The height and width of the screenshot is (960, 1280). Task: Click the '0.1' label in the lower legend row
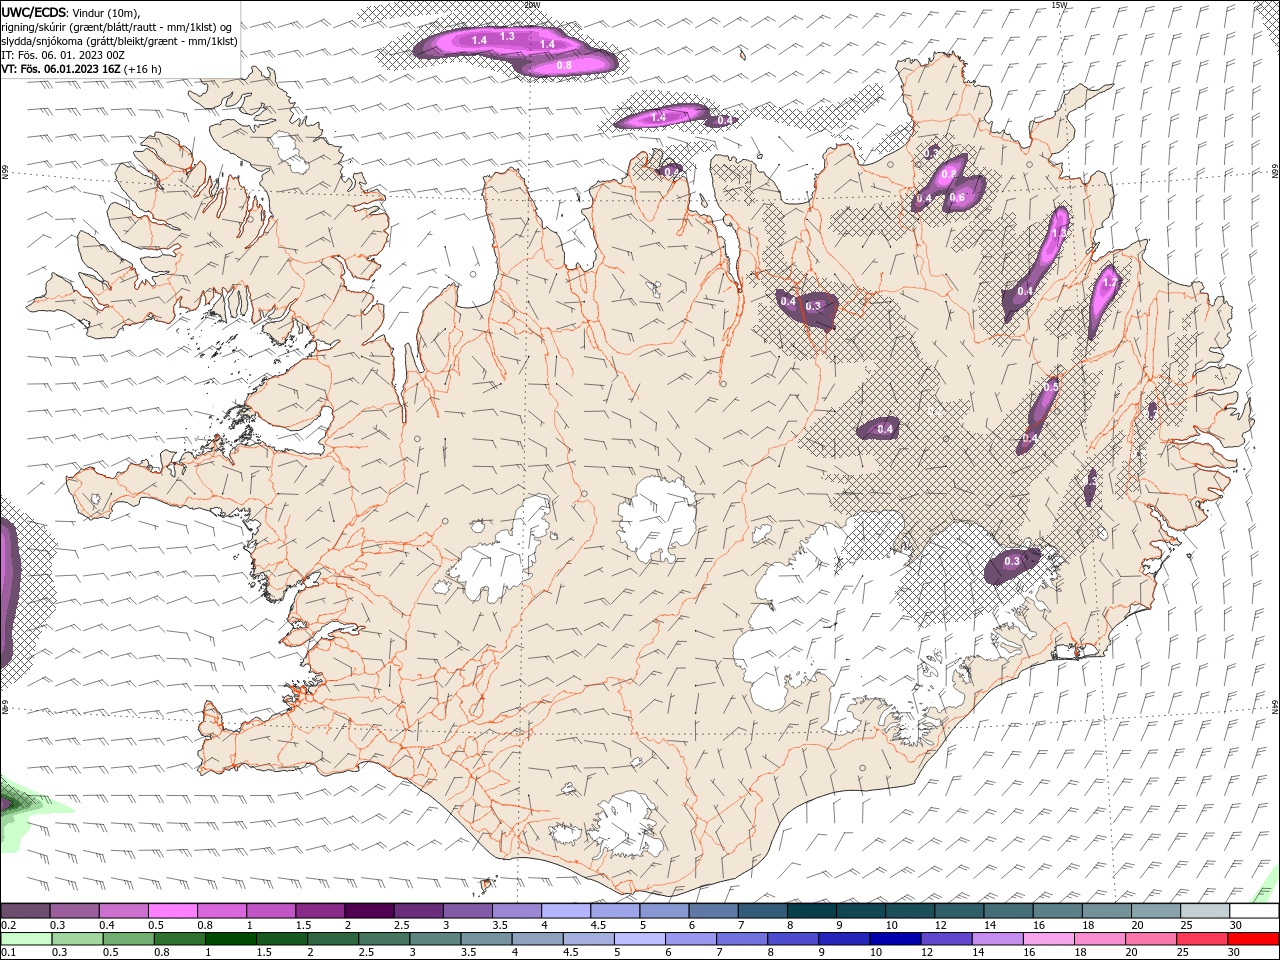tap(8, 953)
